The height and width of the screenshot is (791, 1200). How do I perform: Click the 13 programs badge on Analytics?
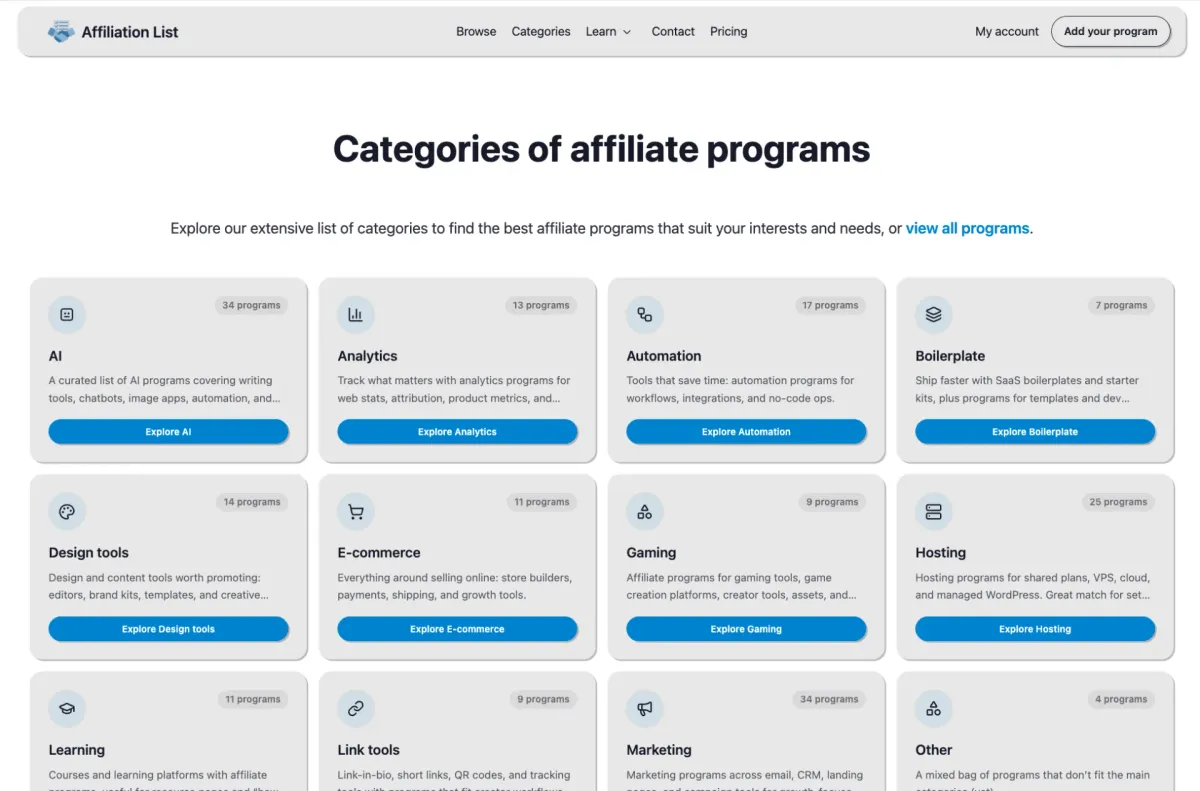[x=541, y=305]
